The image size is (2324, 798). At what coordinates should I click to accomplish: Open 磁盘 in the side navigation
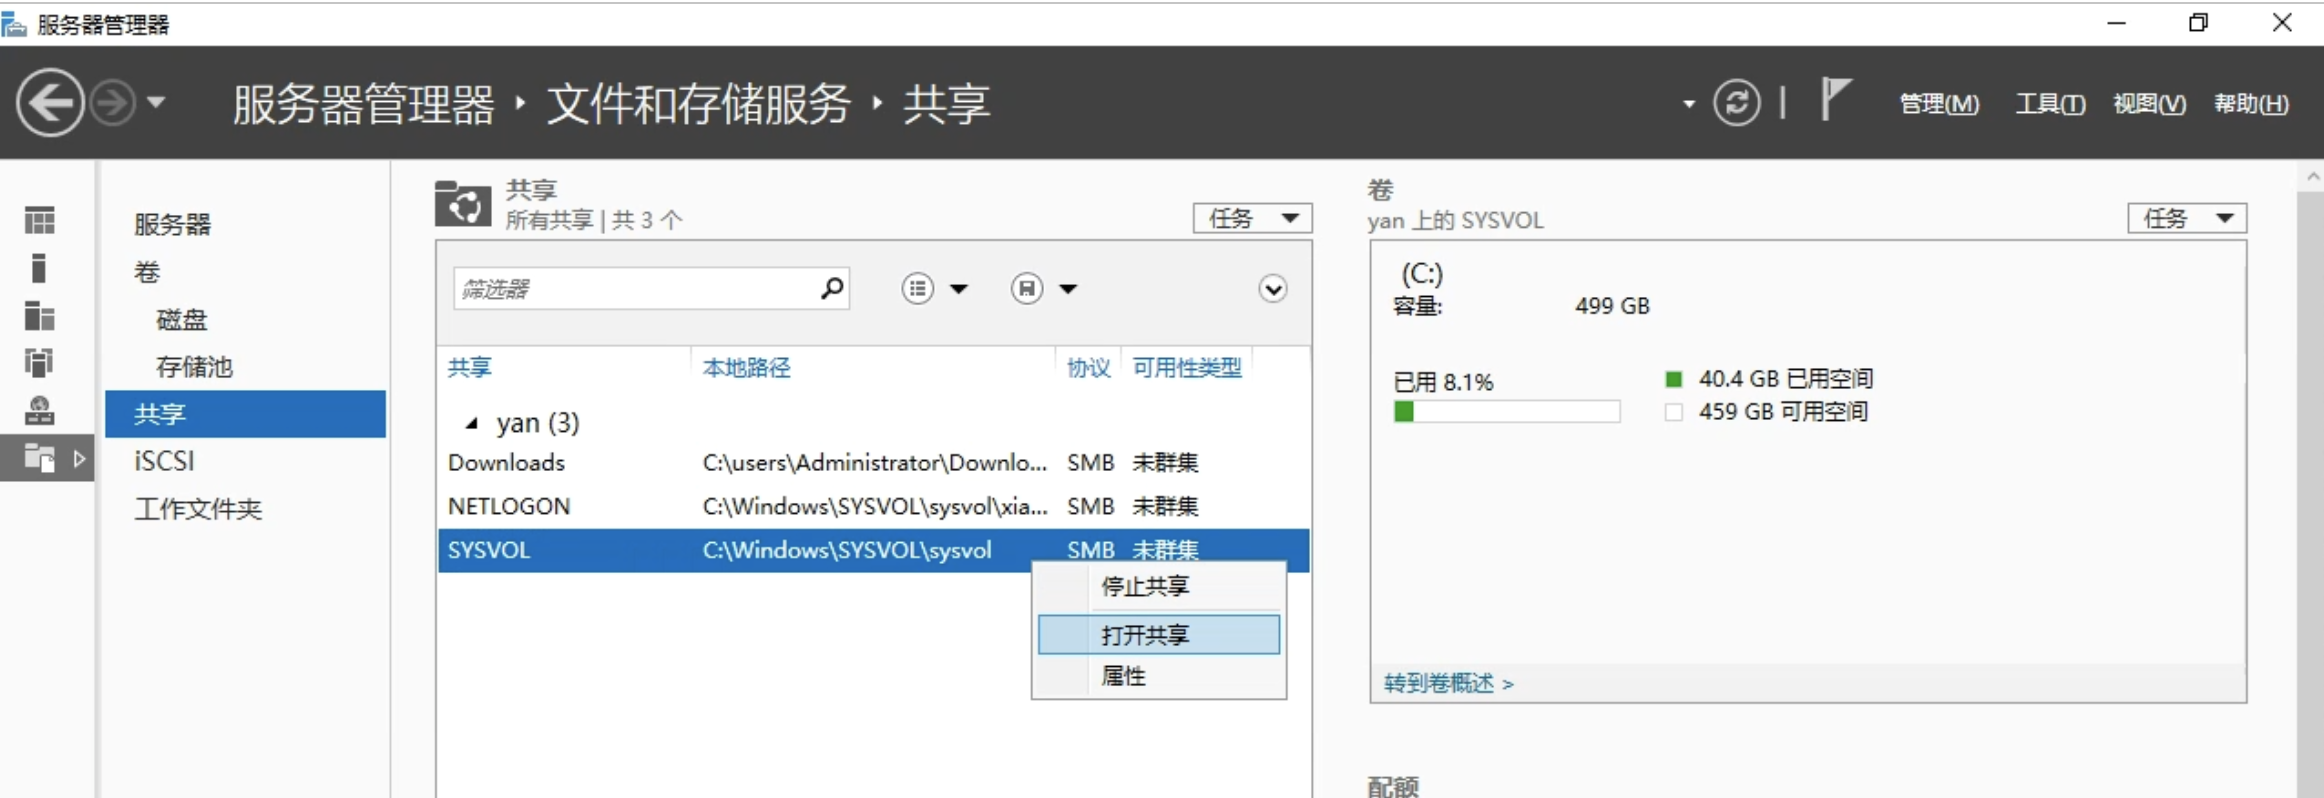(182, 320)
